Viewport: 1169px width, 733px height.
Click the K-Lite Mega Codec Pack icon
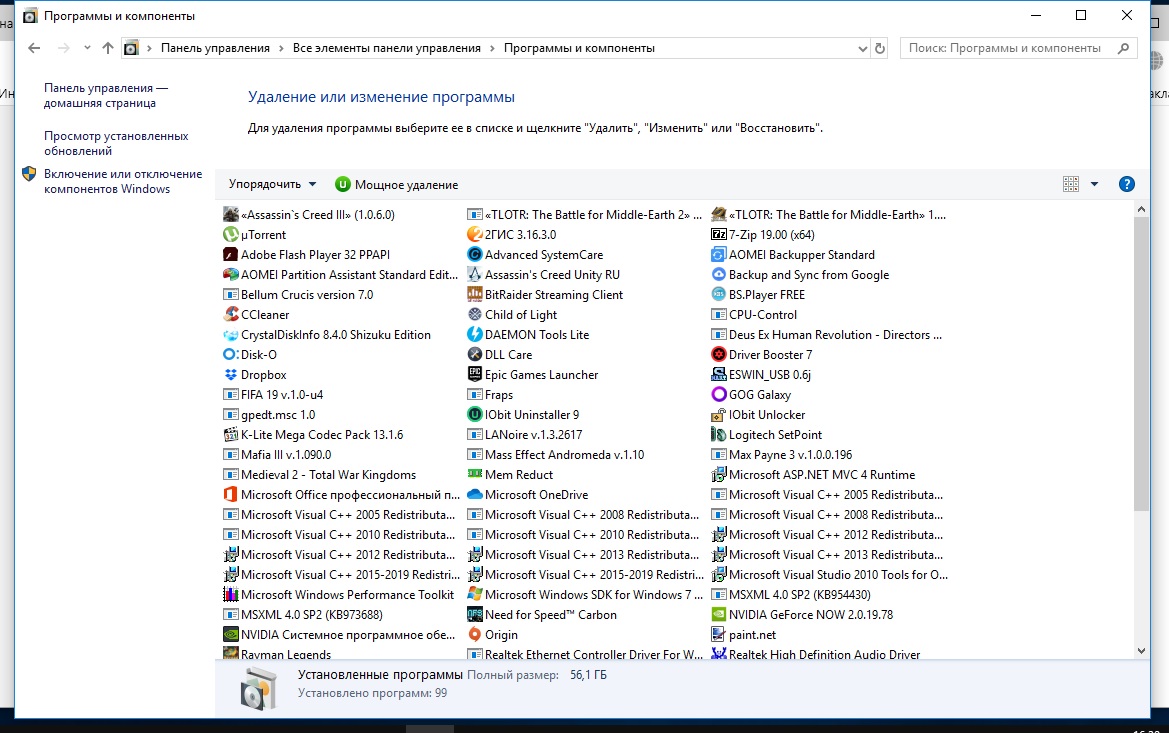pyautogui.click(x=230, y=435)
